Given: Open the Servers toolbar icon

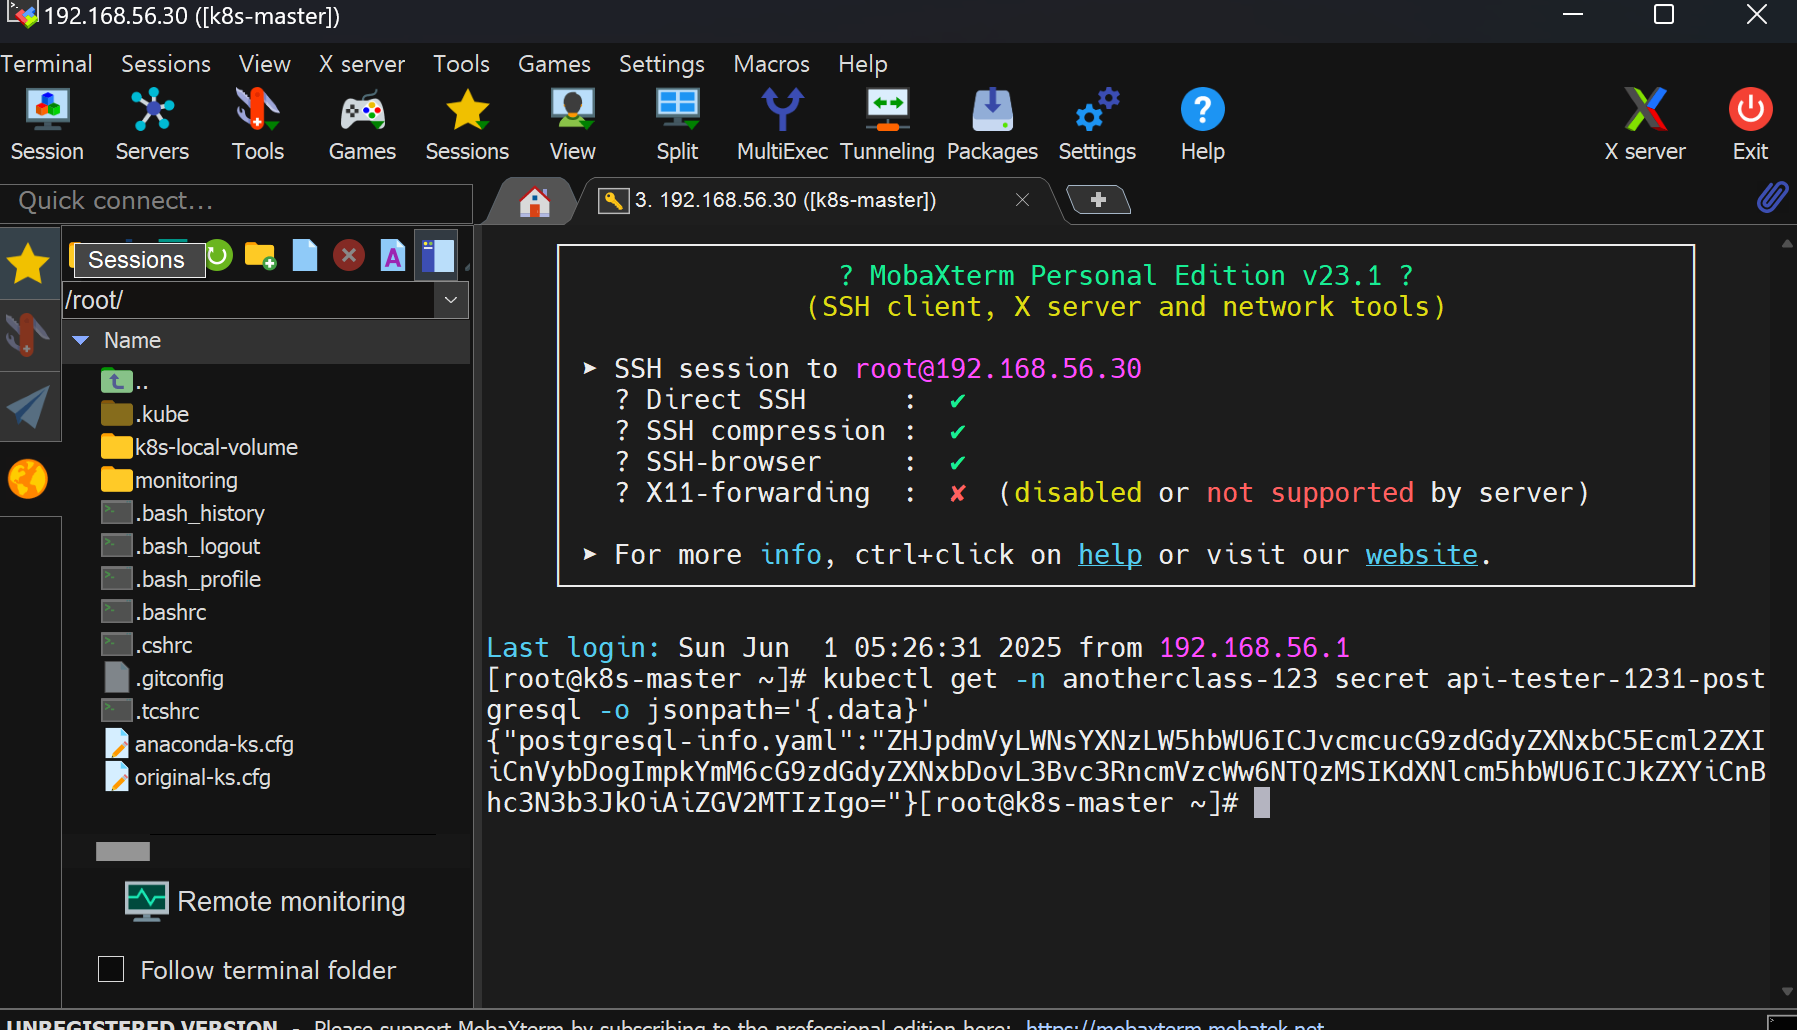Looking at the screenshot, I should click(152, 125).
